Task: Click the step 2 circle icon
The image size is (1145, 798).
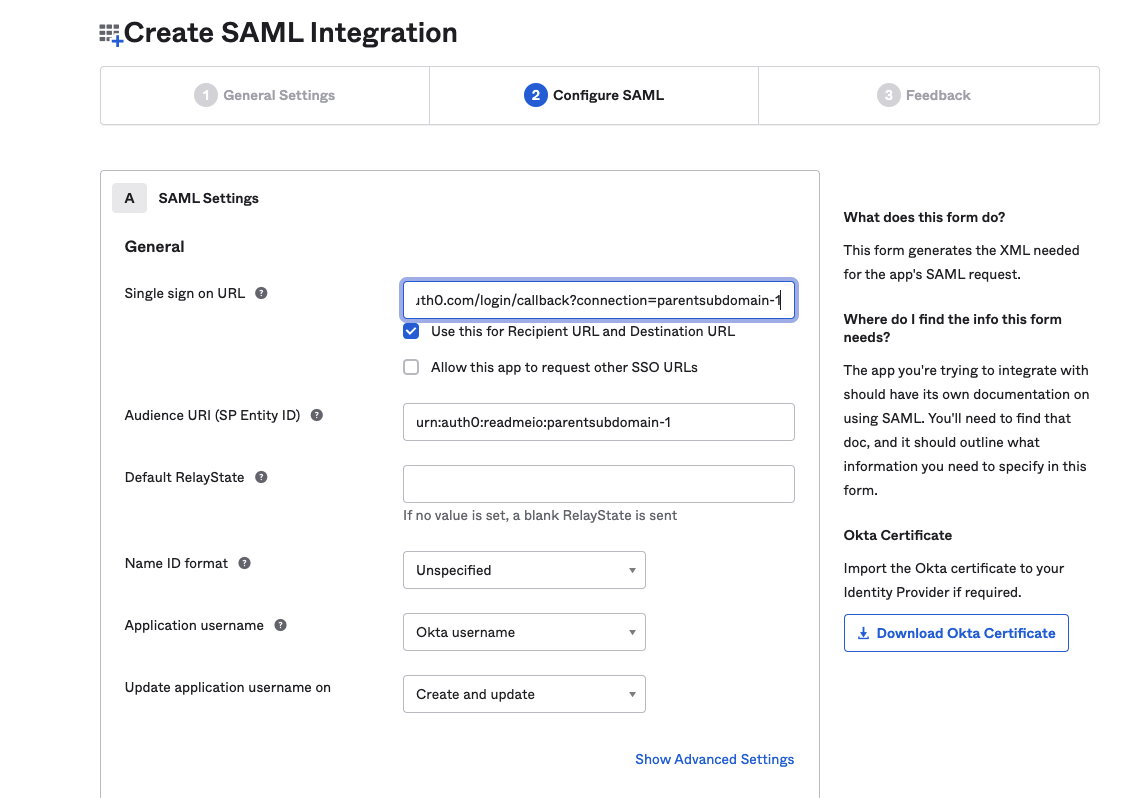Action: (535, 95)
